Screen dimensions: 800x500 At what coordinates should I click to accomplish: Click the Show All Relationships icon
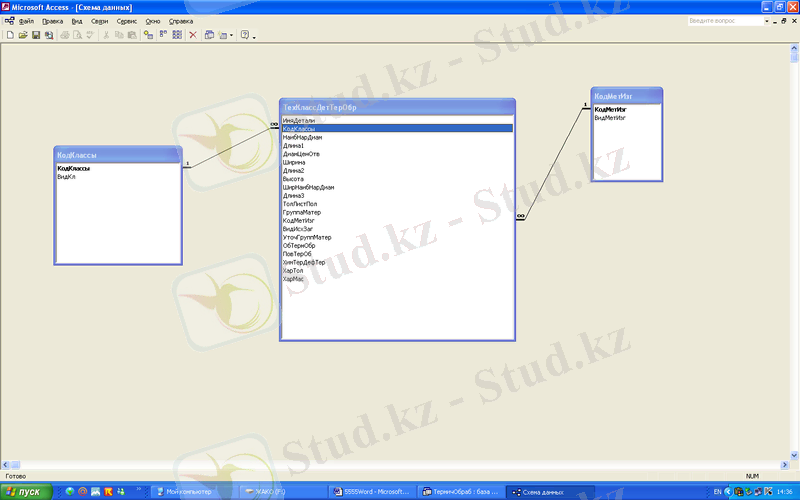click(177, 35)
